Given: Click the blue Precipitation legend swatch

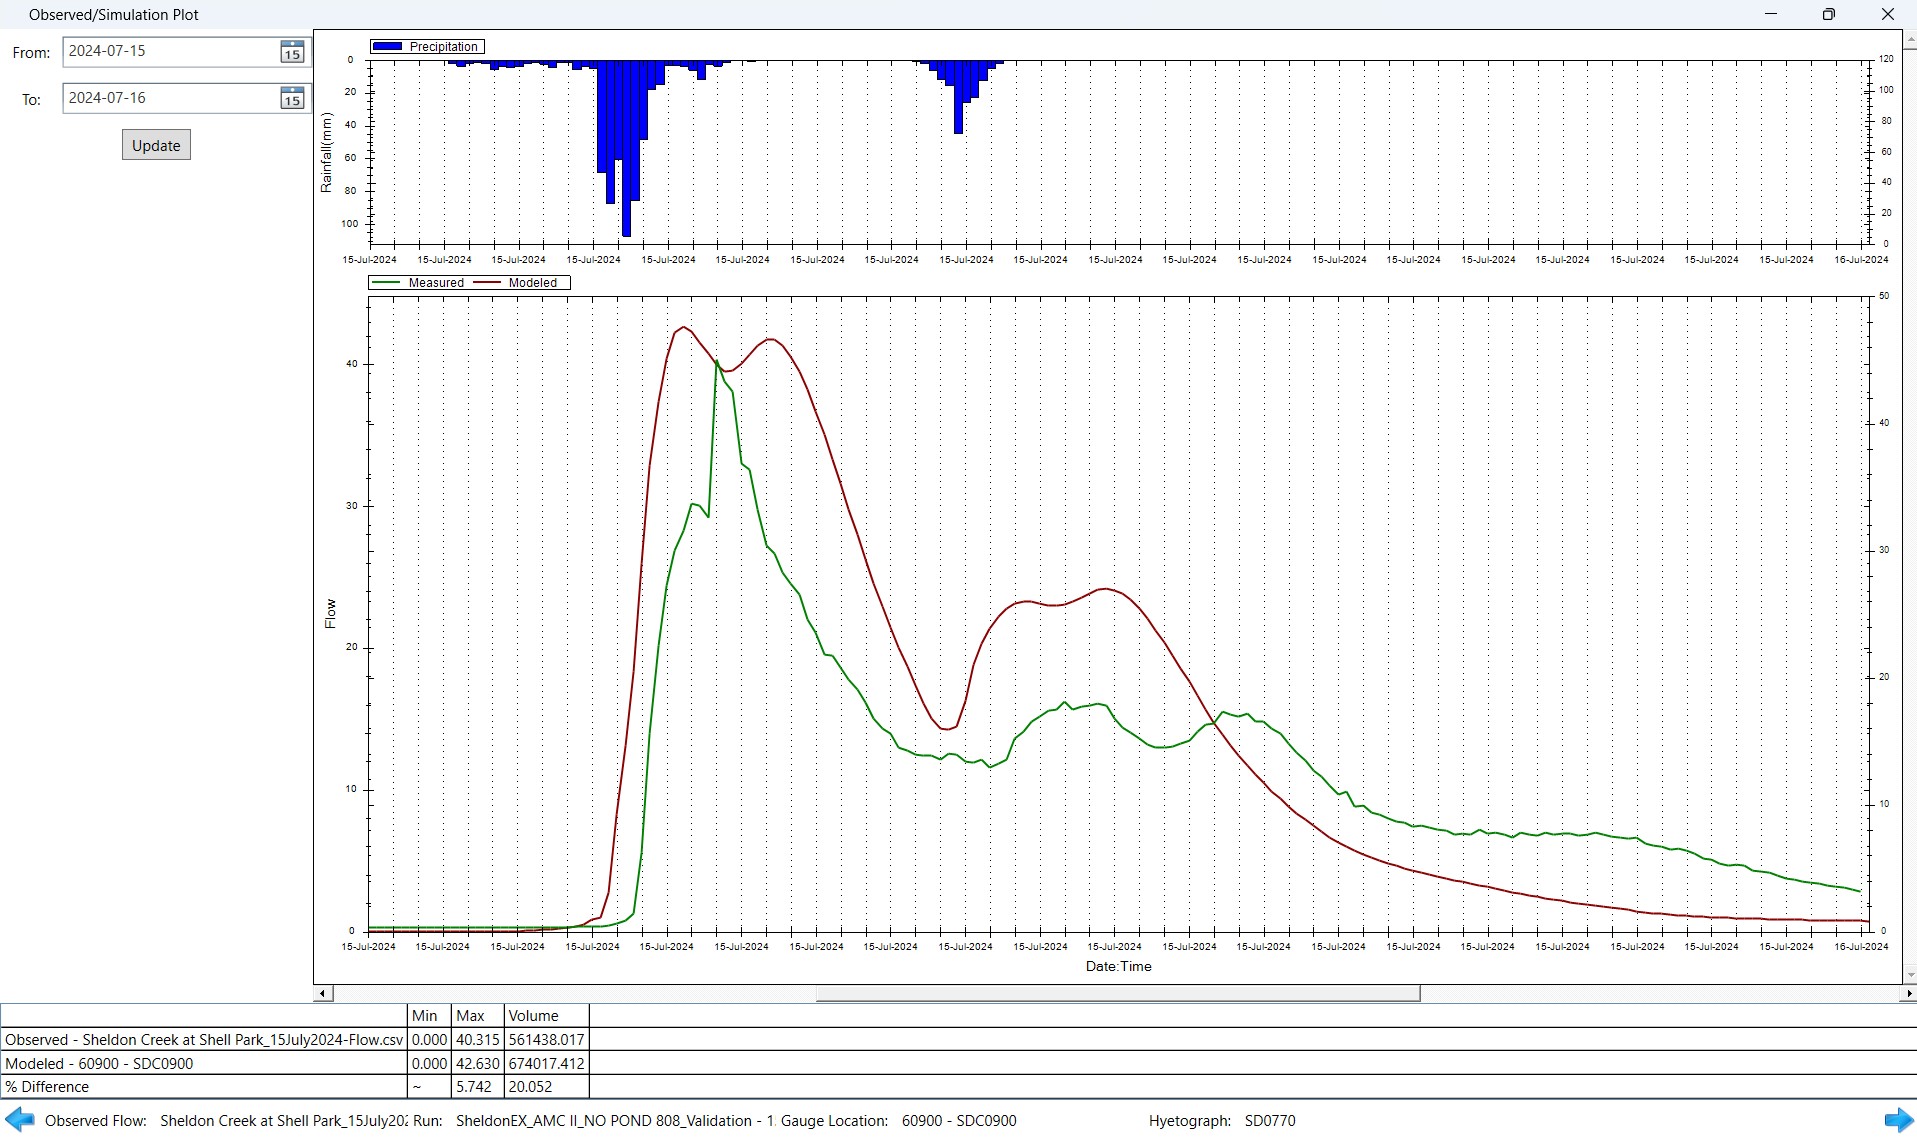Looking at the screenshot, I should coord(387,47).
